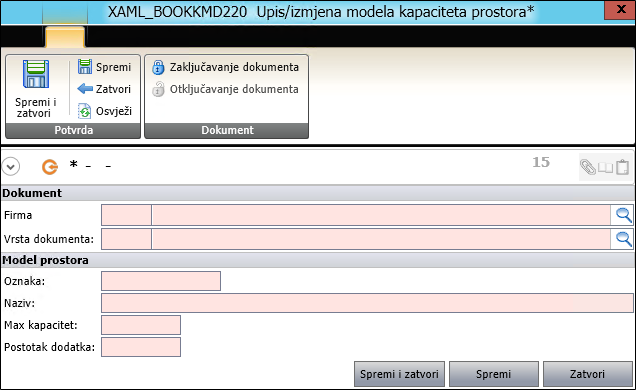This screenshot has height=390, width=636.
Task: Click the Osvježi refresh icon
Action: point(84,111)
